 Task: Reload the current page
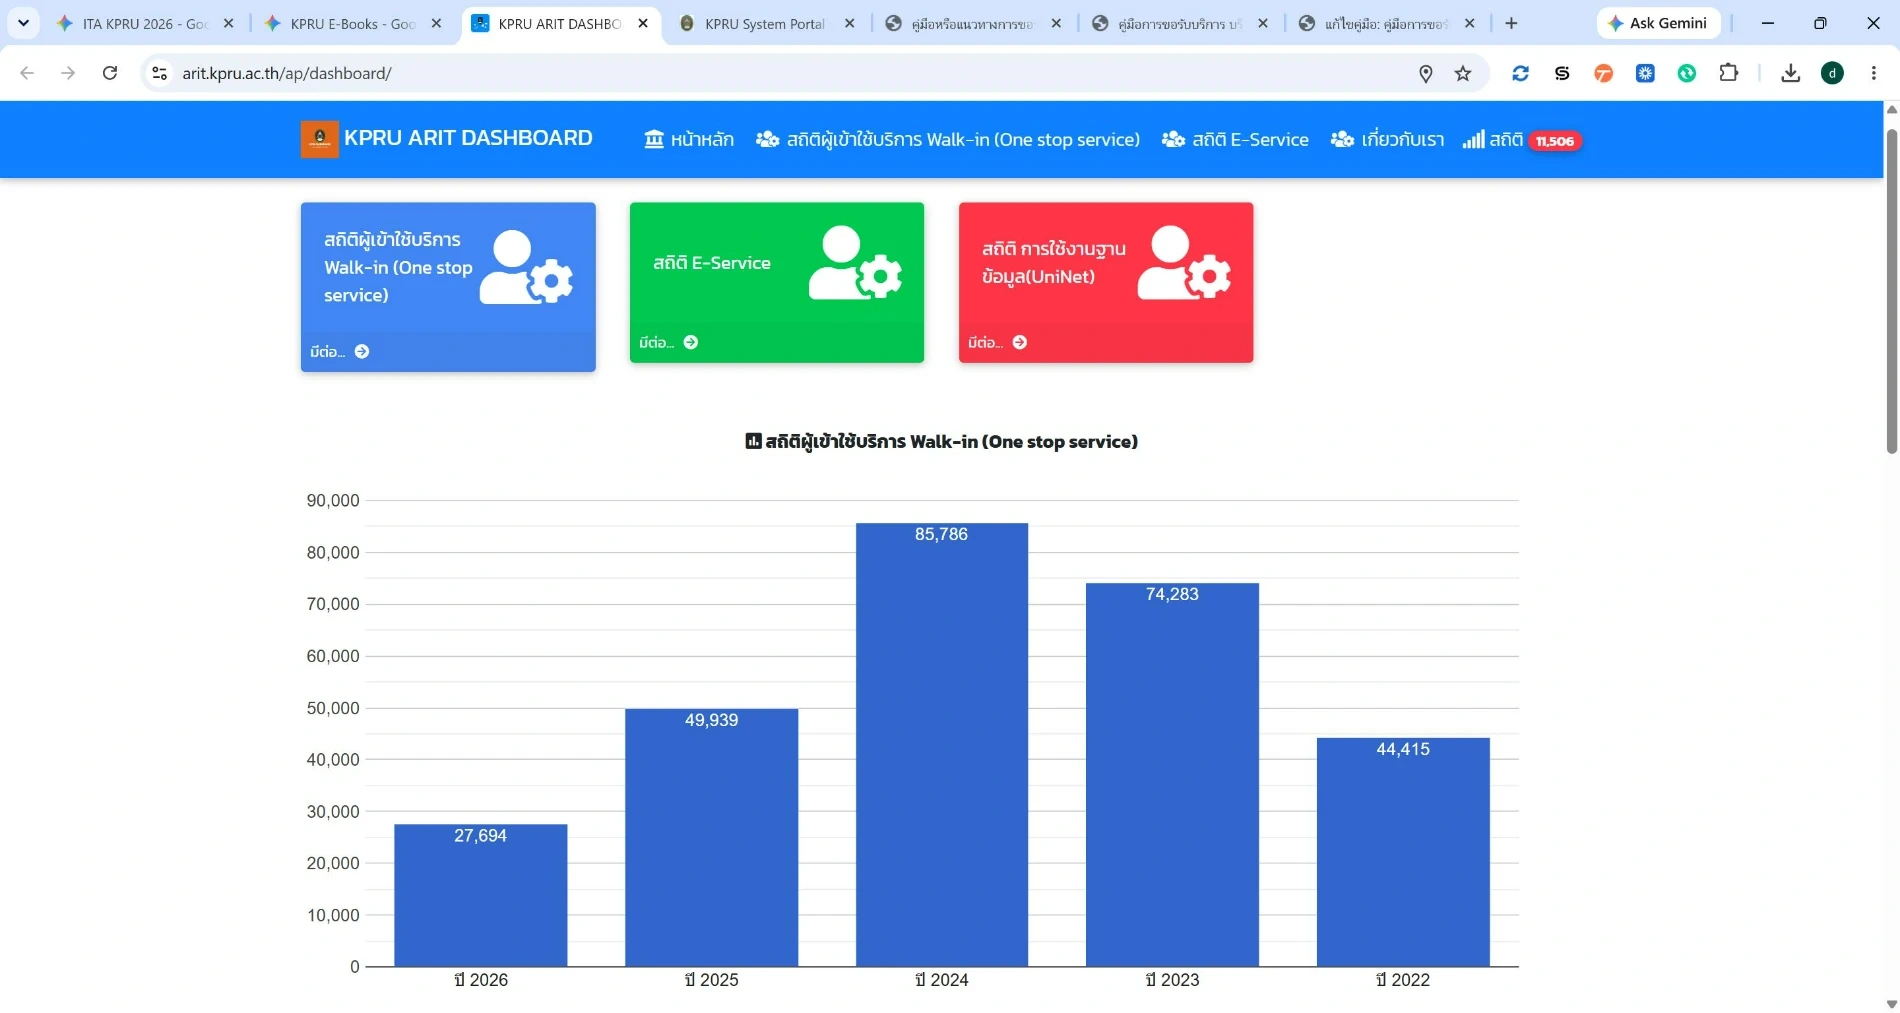(x=110, y=73)
